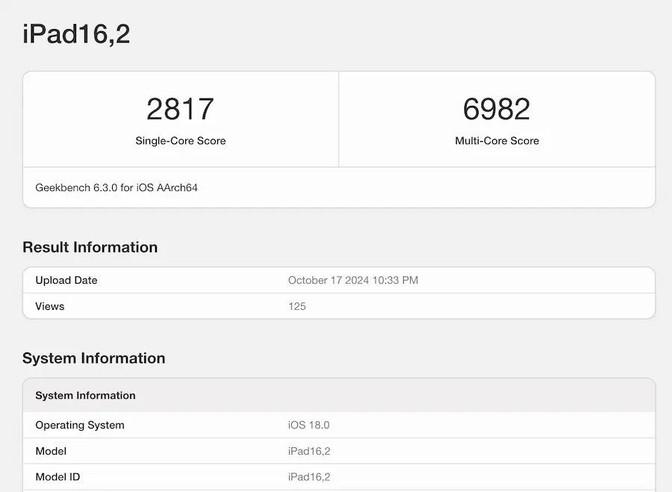
Task: Click Geekbench 6.3.0 for iOS AArch64 text
Action: [x=116, y=188]
